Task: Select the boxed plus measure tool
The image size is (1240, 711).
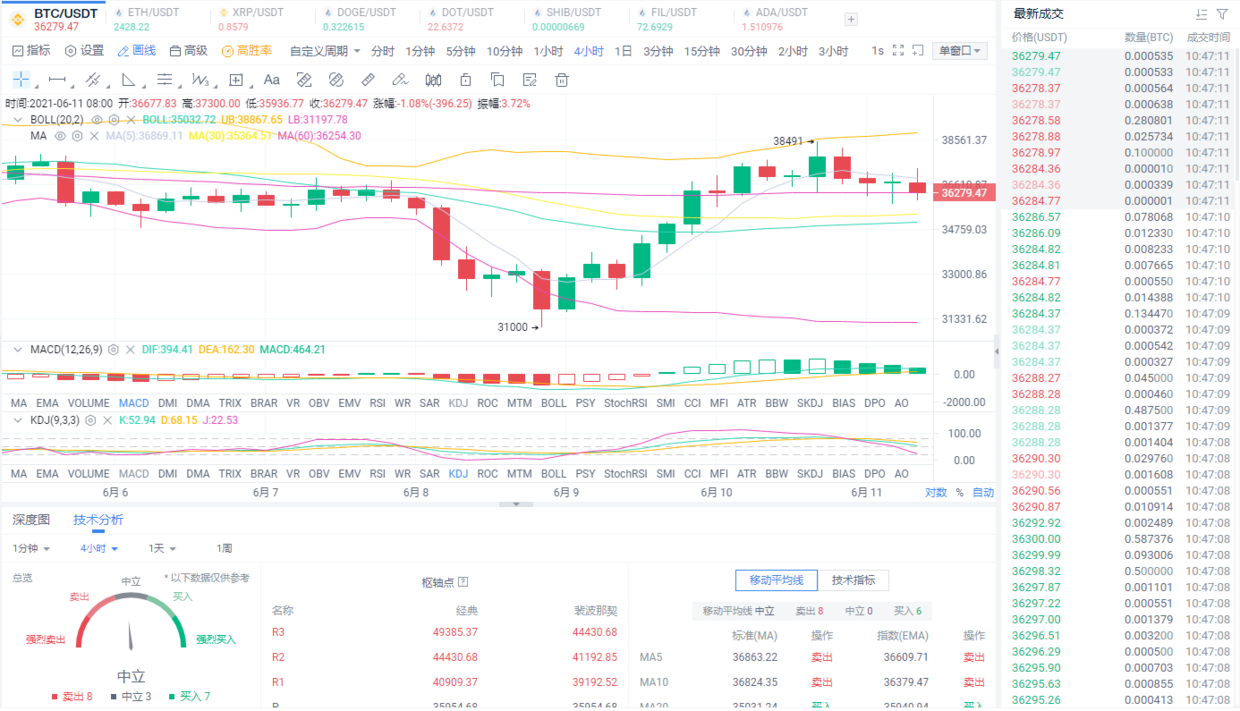Action: click(x=236, y=80)
